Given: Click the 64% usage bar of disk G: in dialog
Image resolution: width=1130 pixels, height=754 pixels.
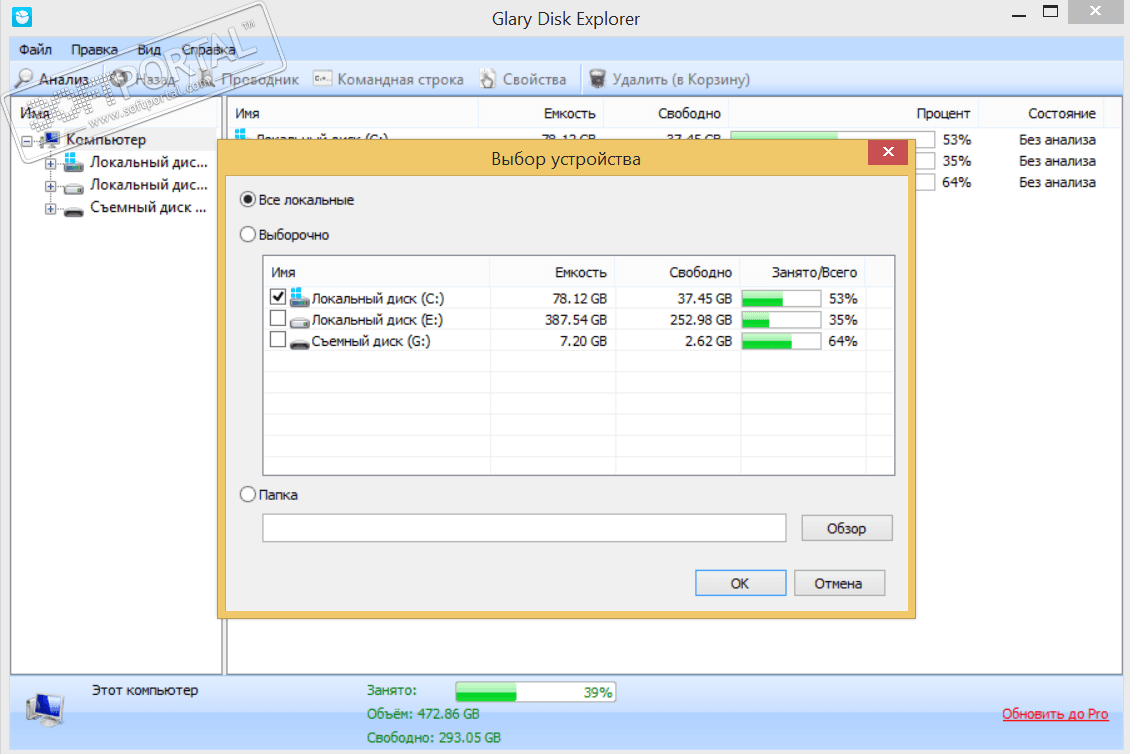Looking at the screenshot, I should pyautogui.click(x=781, y=341).
